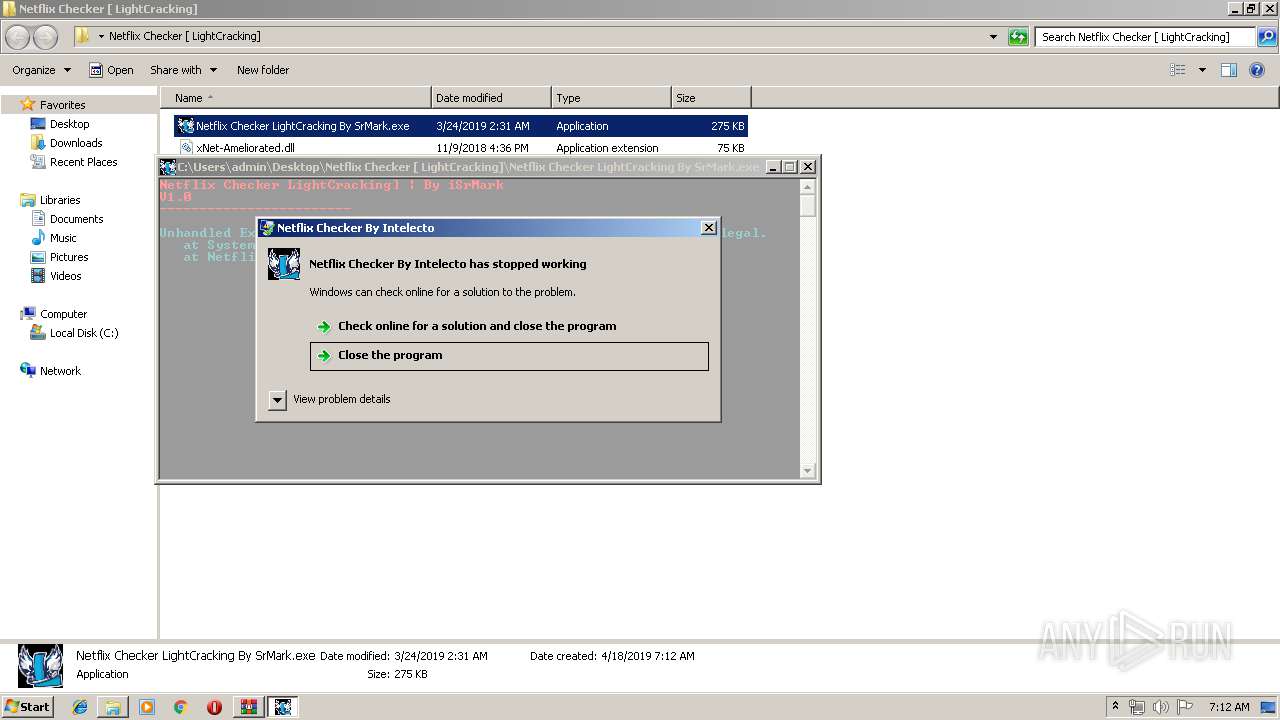Open Windows Media Player taskbar icon
Screen dimensions: 1280x720
[147, 707]
